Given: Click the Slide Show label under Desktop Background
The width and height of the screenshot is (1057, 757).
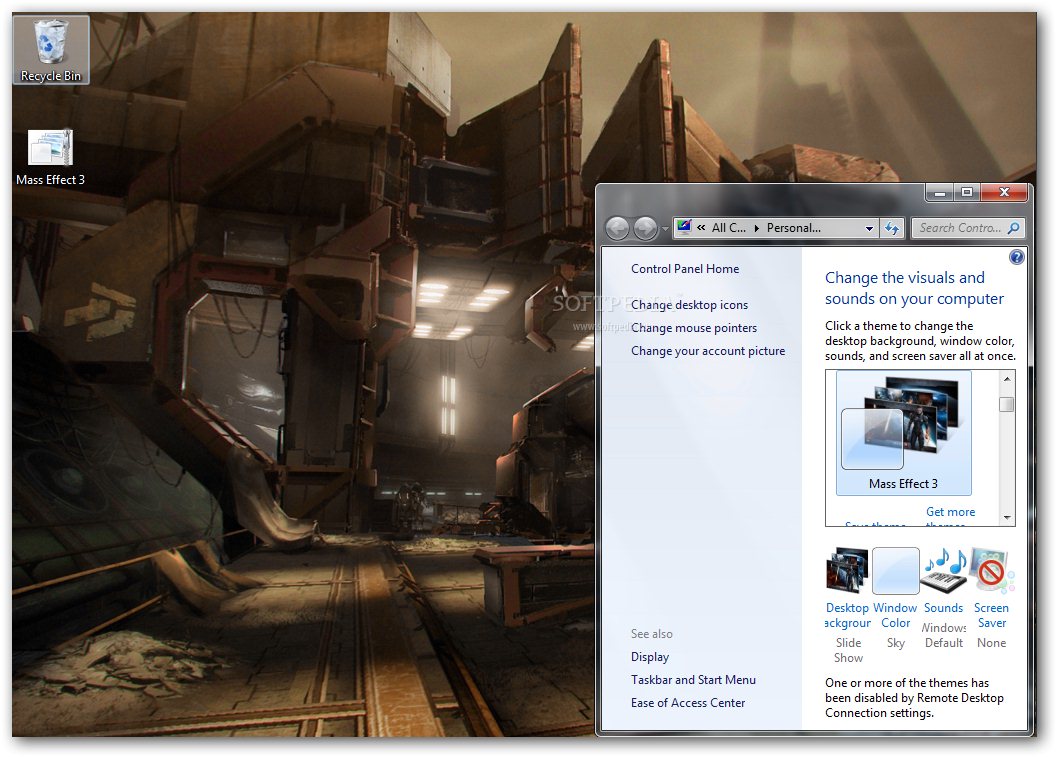Looking at the screenshot, I should click(848, 650).
